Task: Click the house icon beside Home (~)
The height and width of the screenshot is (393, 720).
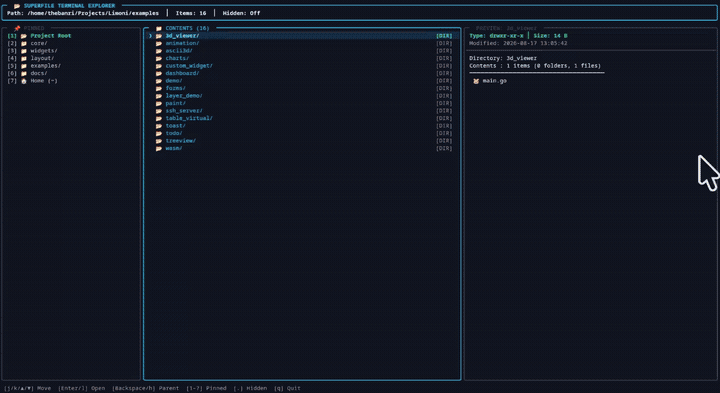Action: (24, 81)
